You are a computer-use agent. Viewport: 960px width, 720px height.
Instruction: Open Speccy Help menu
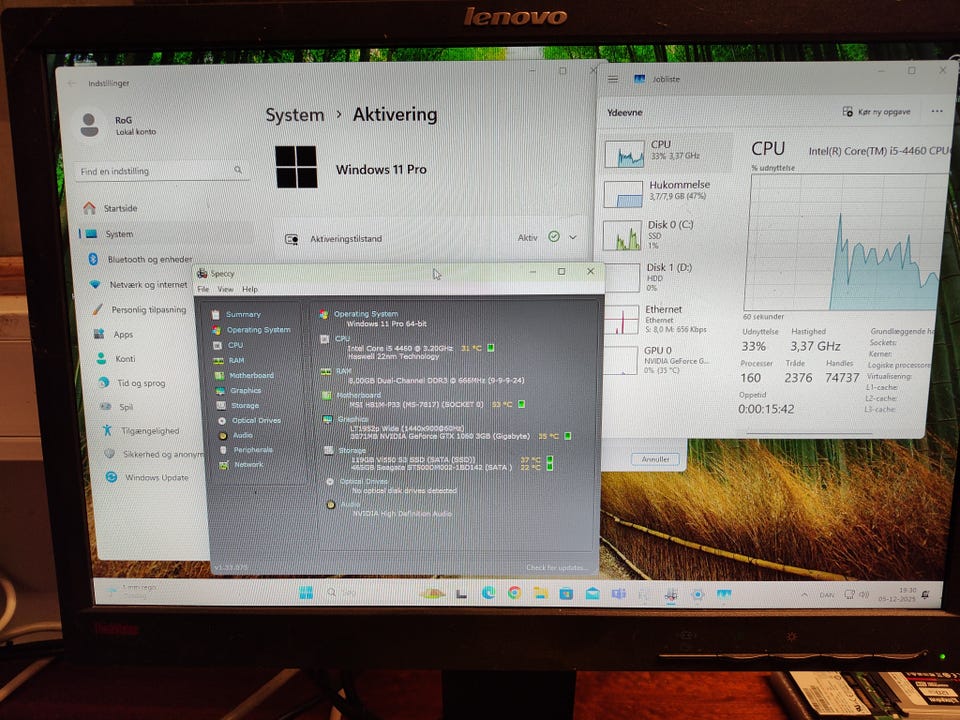tap(250, 289)
